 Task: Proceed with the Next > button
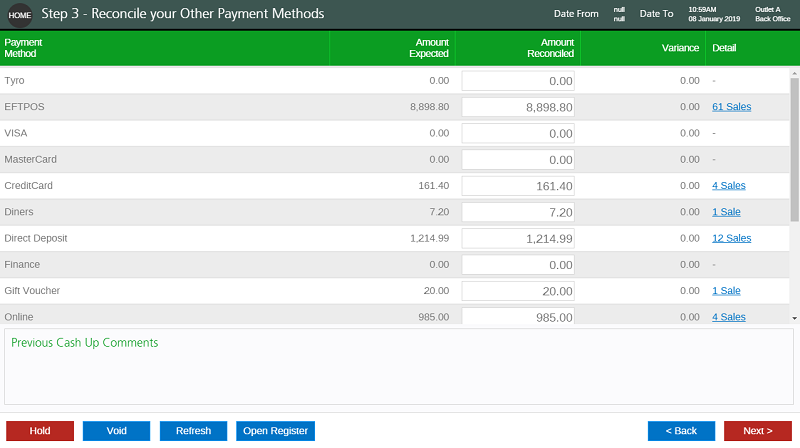(x=758, y=431)
